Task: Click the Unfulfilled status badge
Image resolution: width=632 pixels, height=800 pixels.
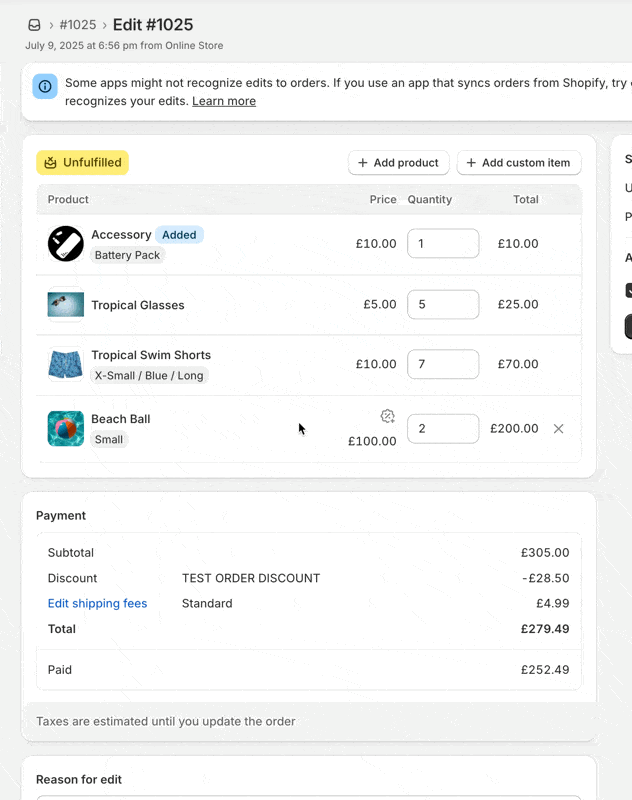Action: 83,163
